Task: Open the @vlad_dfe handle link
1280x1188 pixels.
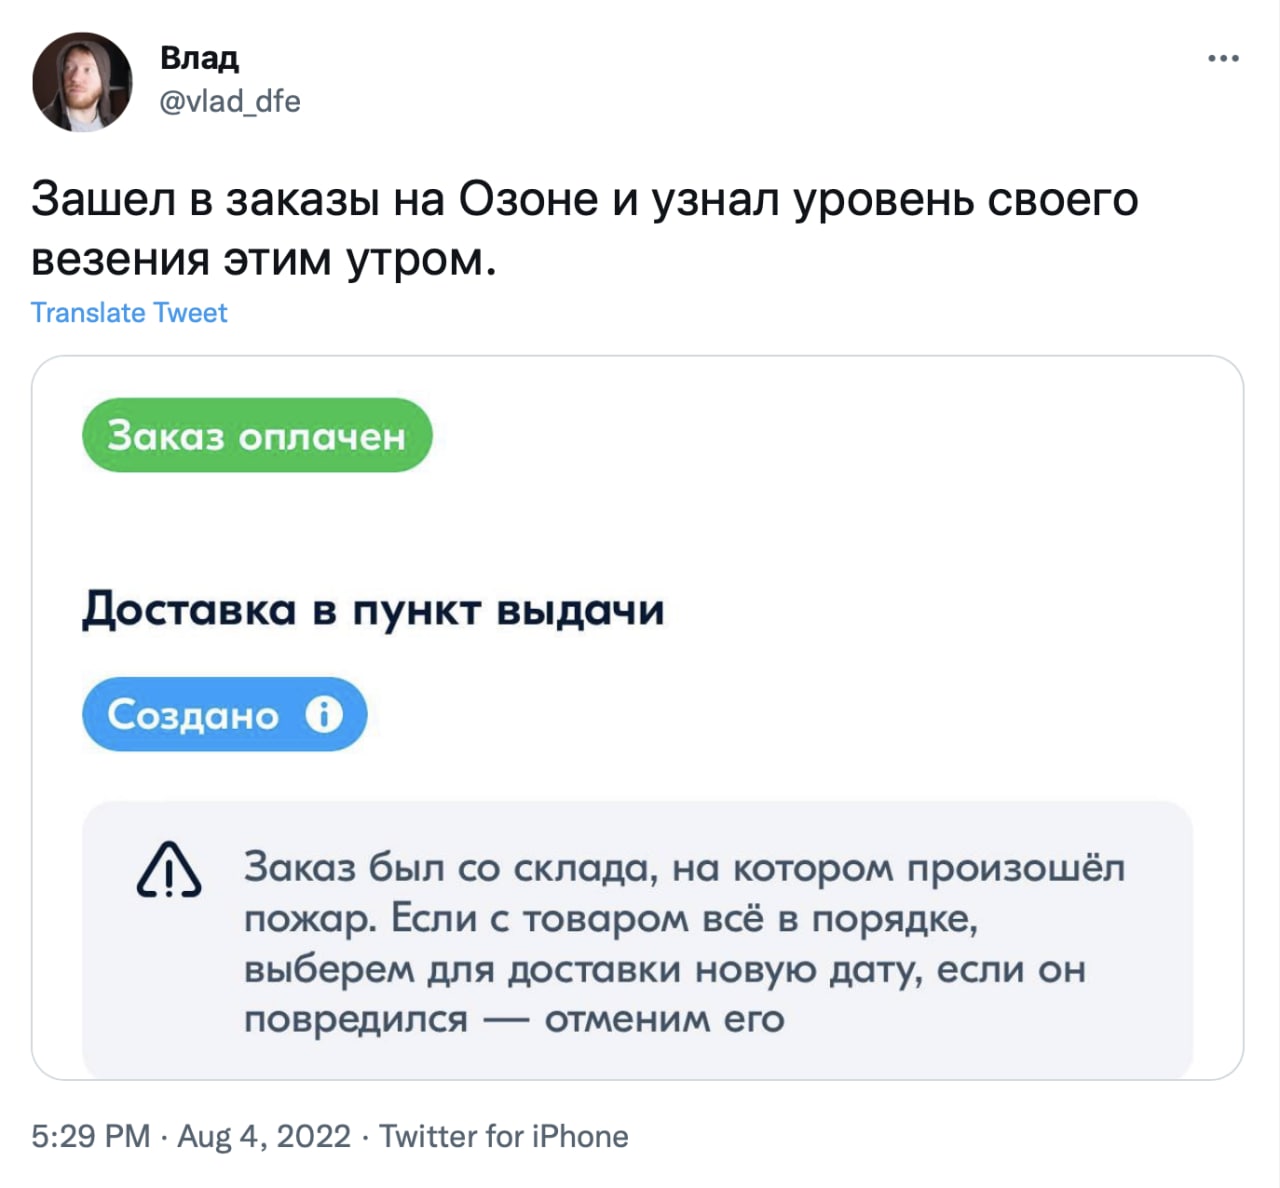Action: click(x=230, y=101)
